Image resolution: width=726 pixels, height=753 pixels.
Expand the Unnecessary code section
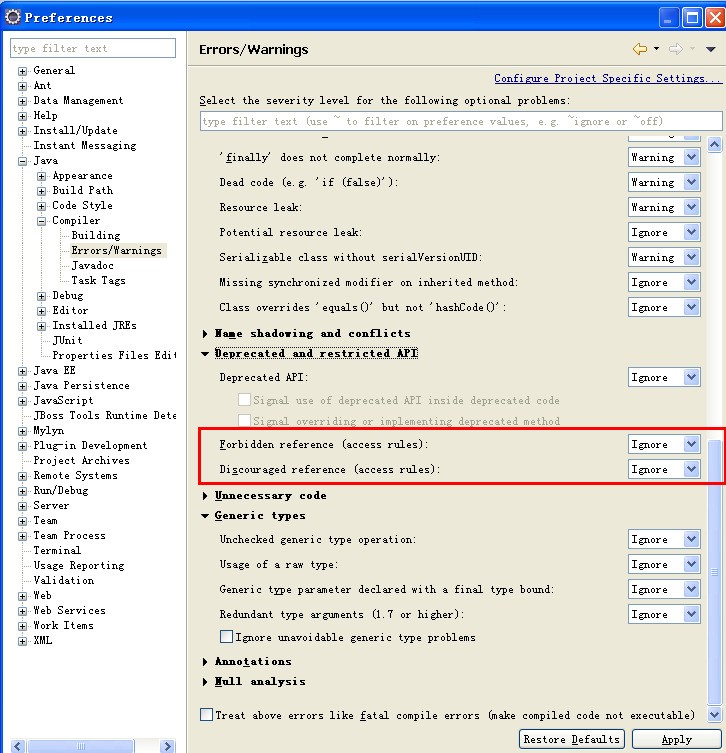coord(206,496)
